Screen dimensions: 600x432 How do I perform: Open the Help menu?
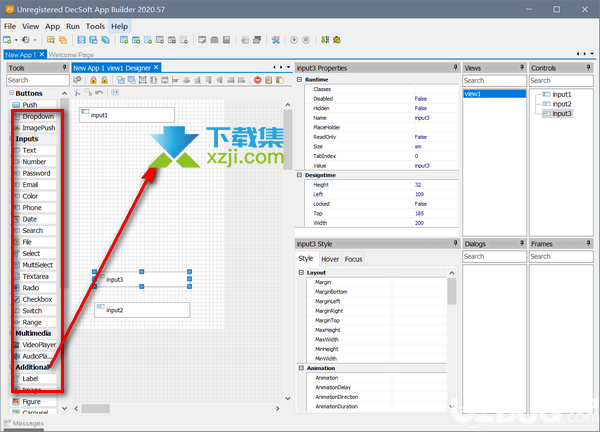[x=119, y=26]
